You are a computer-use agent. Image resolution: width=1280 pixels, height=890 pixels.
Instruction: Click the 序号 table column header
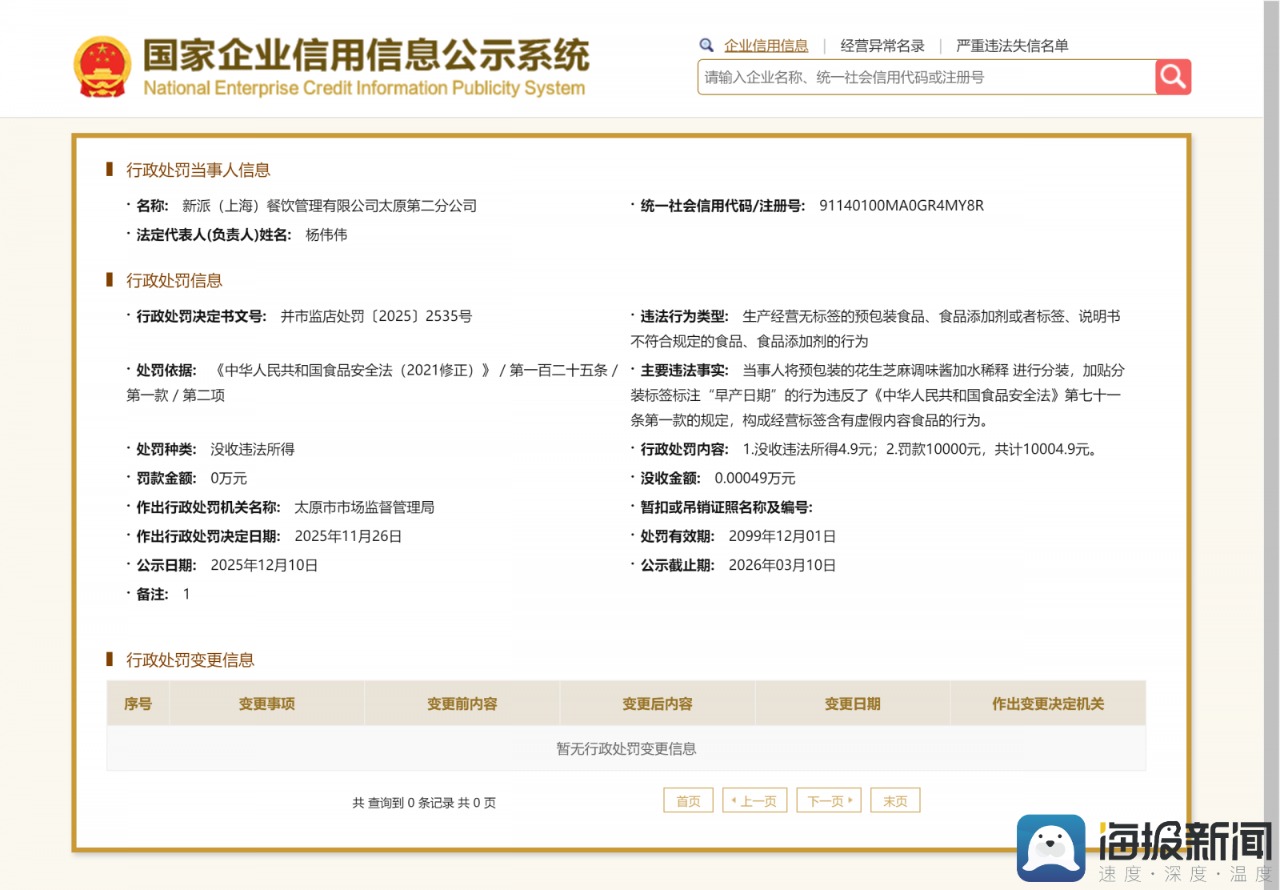point(137,703)
